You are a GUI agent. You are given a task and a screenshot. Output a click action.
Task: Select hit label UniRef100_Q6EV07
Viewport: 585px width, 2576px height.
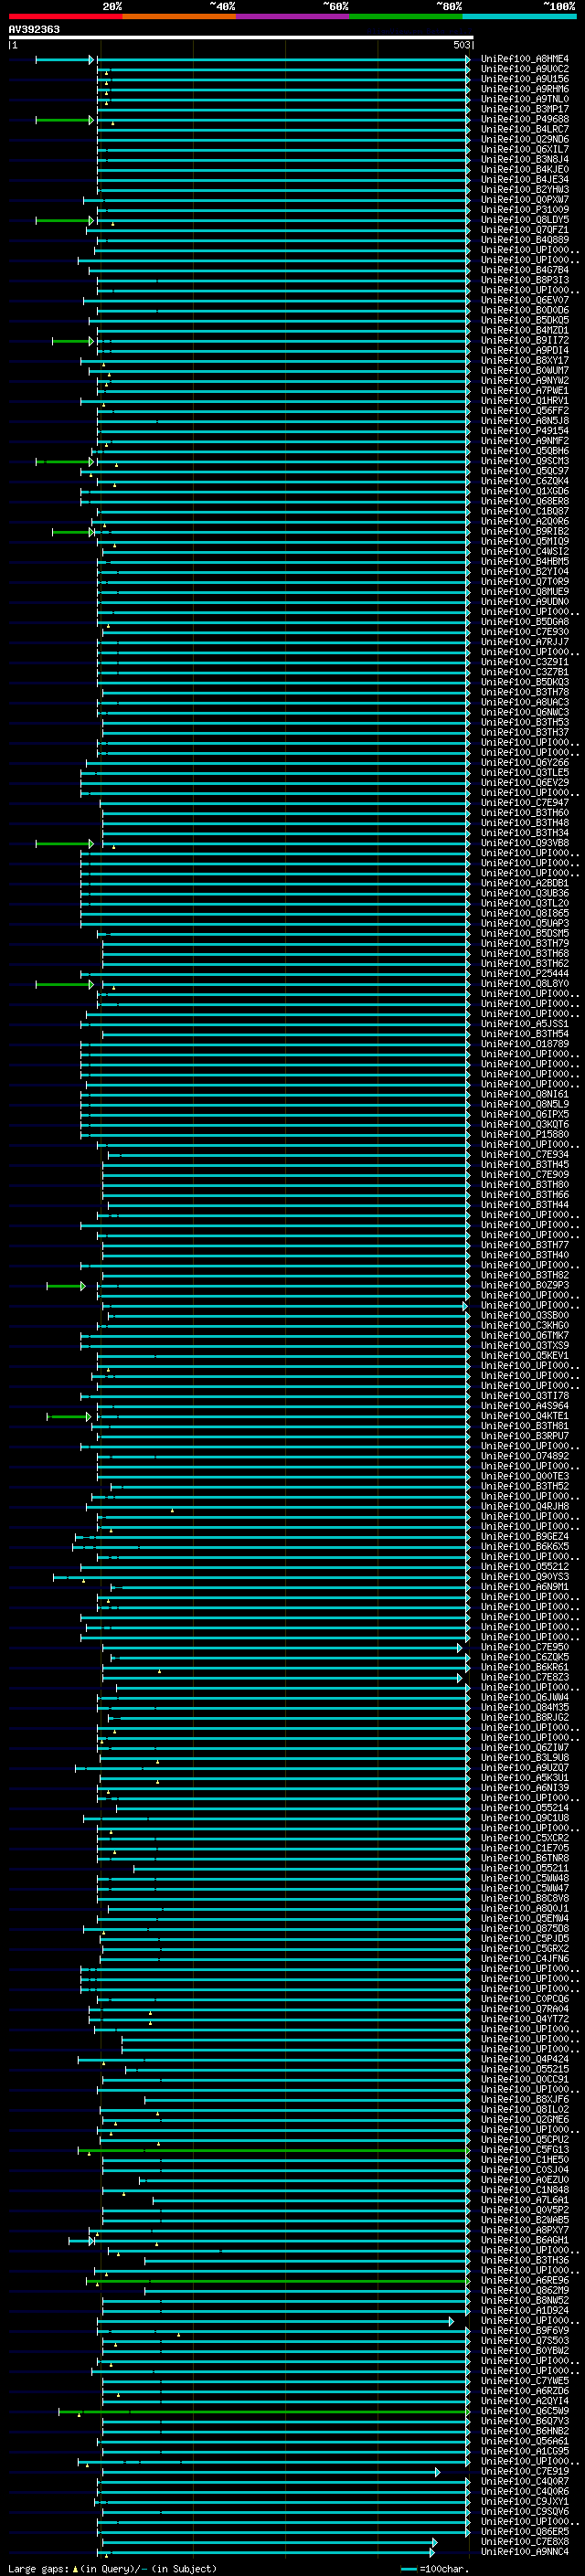click(524, 300)
